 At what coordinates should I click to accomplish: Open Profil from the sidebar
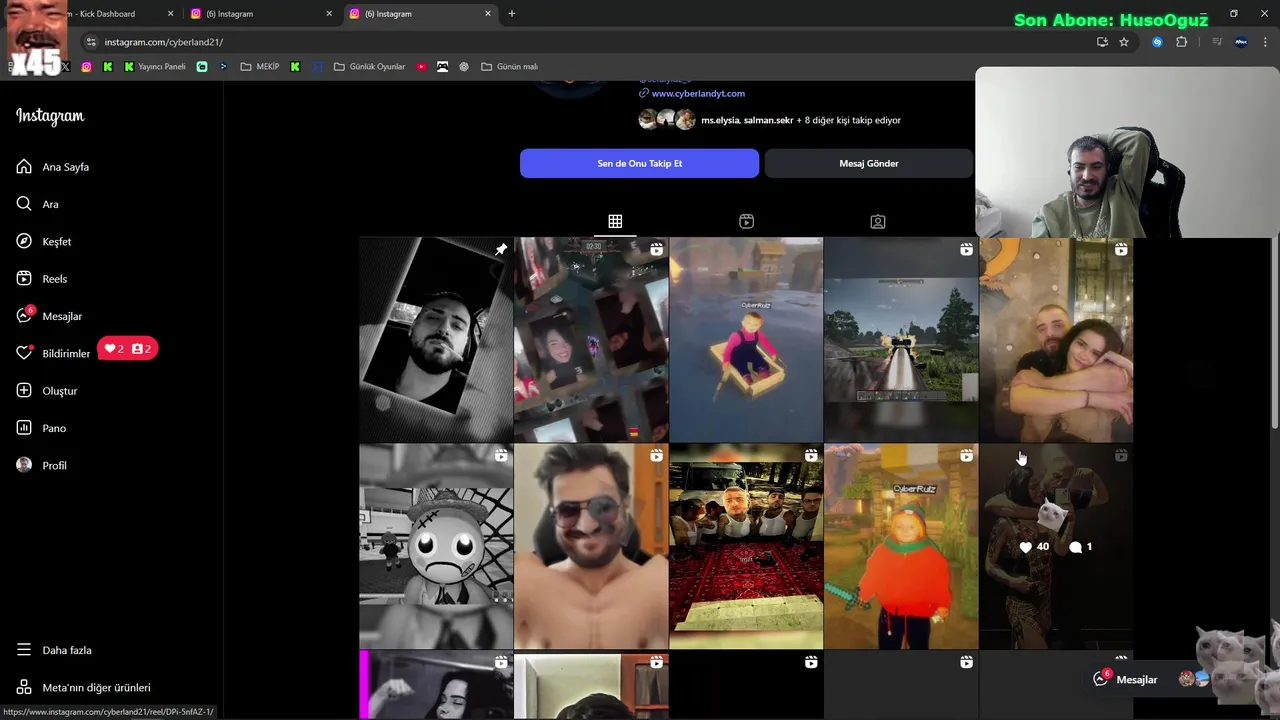(54, 466)
